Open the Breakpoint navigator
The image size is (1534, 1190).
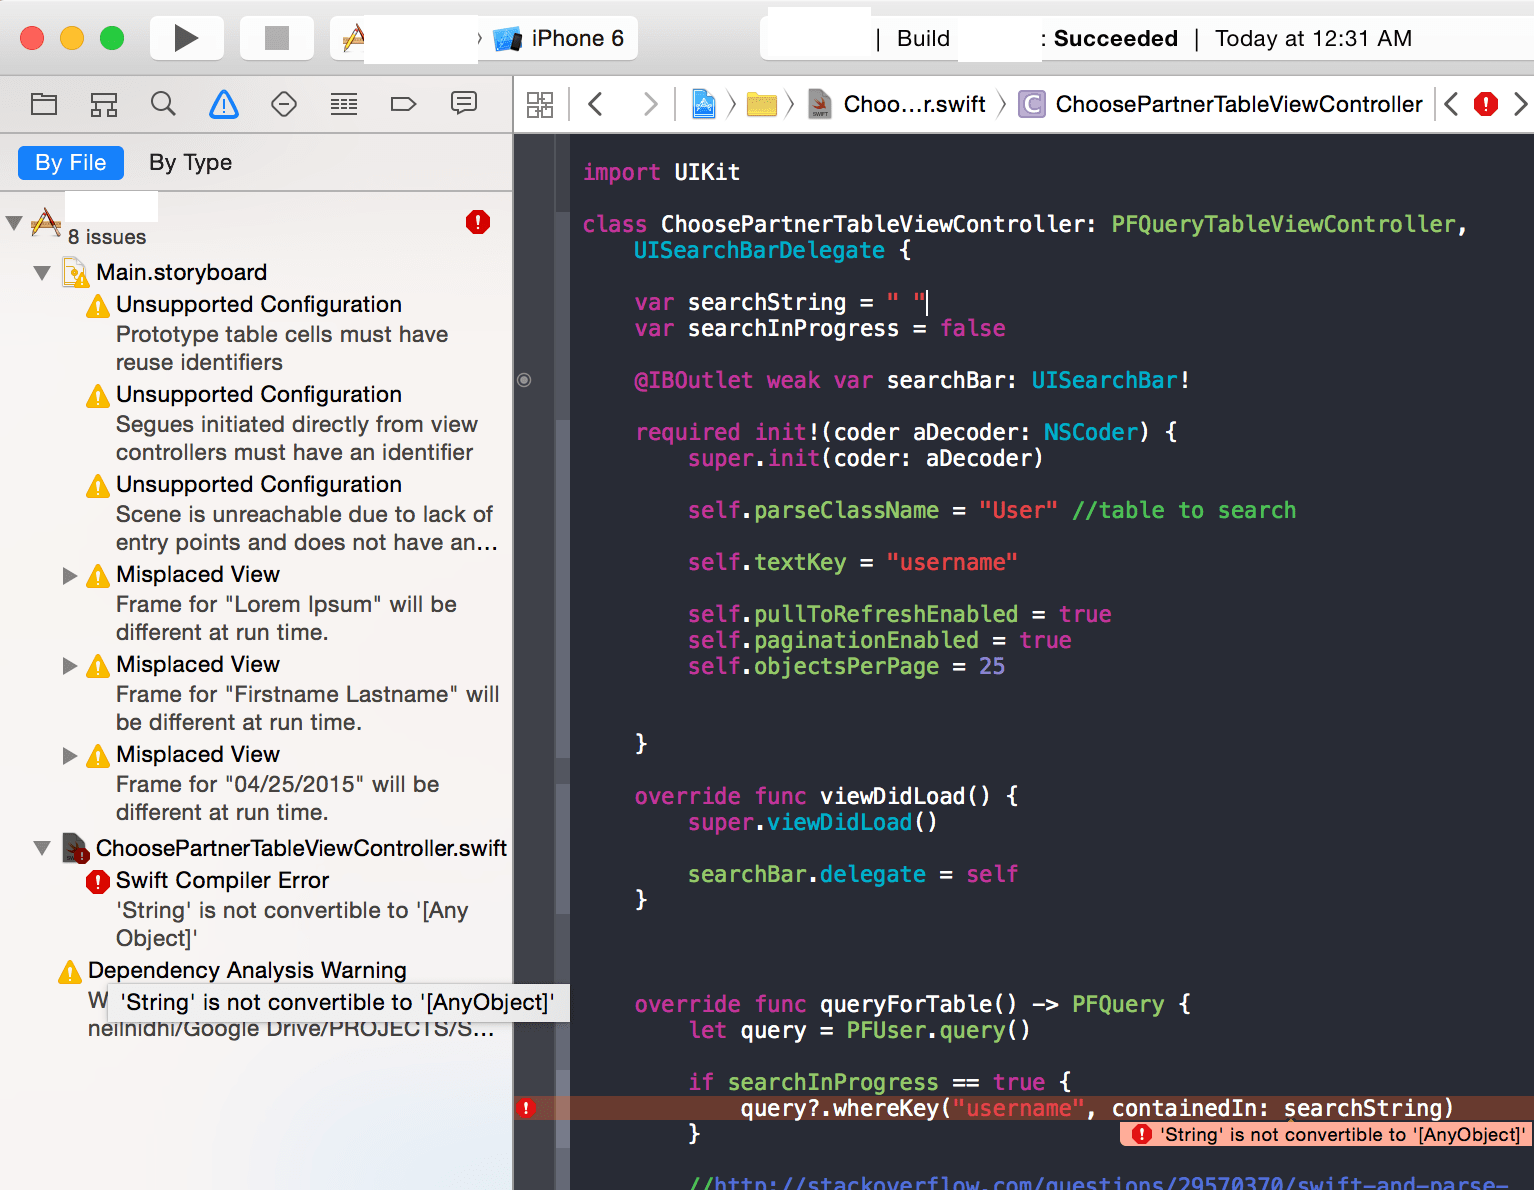point(404,104)
